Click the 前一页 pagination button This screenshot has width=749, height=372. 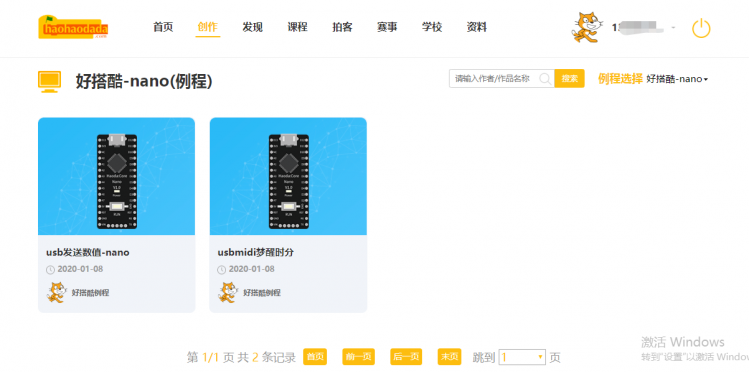358,357
